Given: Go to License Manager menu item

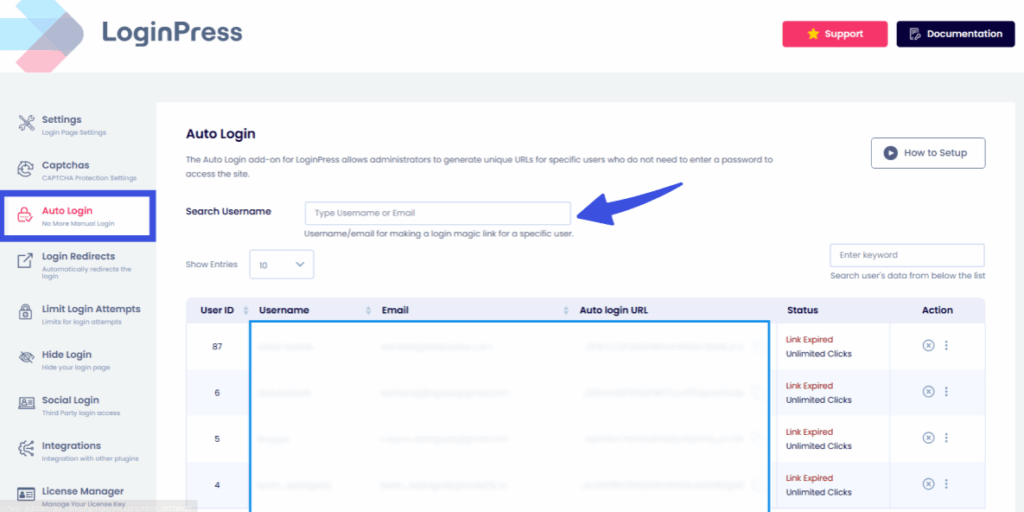Looking at the screenshot, I should (x=78, y=496).
